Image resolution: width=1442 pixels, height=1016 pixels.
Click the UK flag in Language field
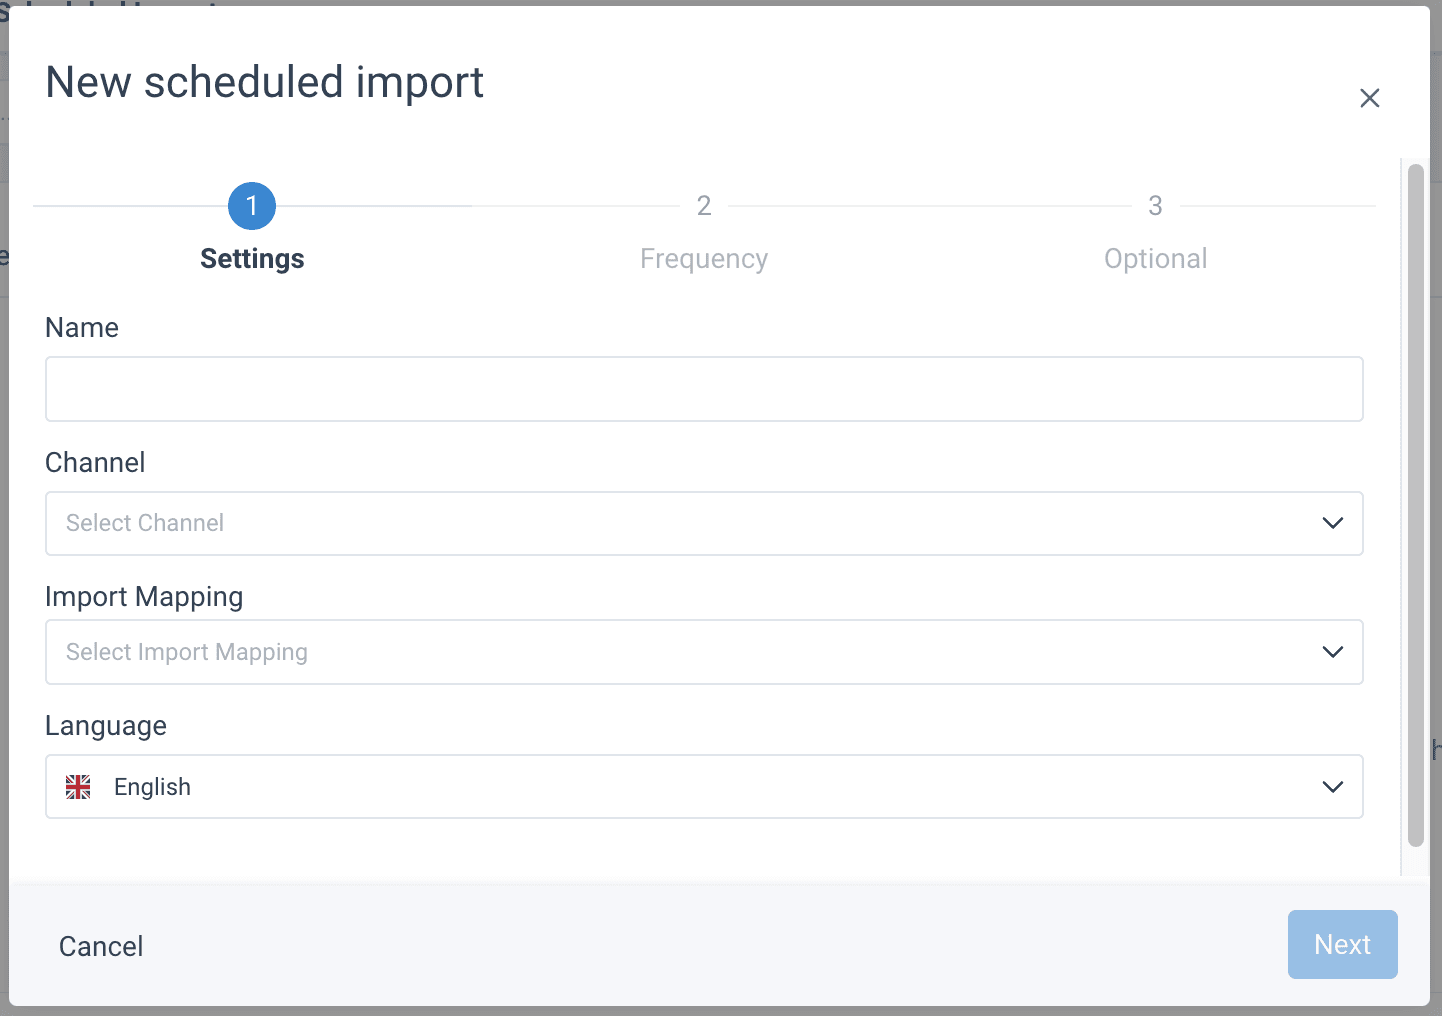coord(78,787)
